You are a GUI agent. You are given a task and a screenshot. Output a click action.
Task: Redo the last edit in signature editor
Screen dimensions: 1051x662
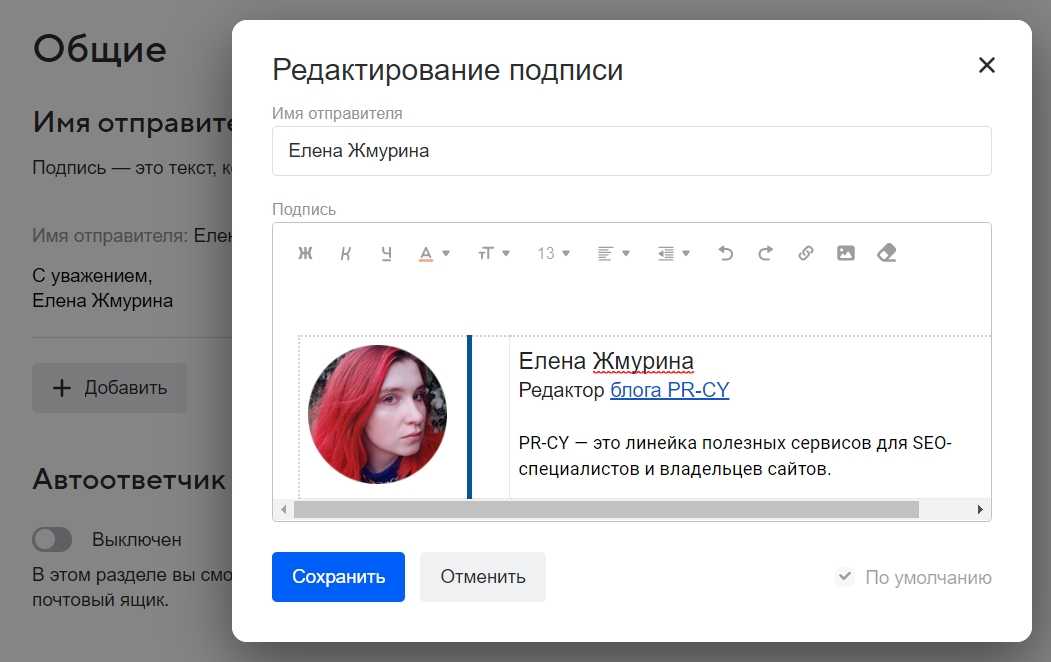click(766, 254)
